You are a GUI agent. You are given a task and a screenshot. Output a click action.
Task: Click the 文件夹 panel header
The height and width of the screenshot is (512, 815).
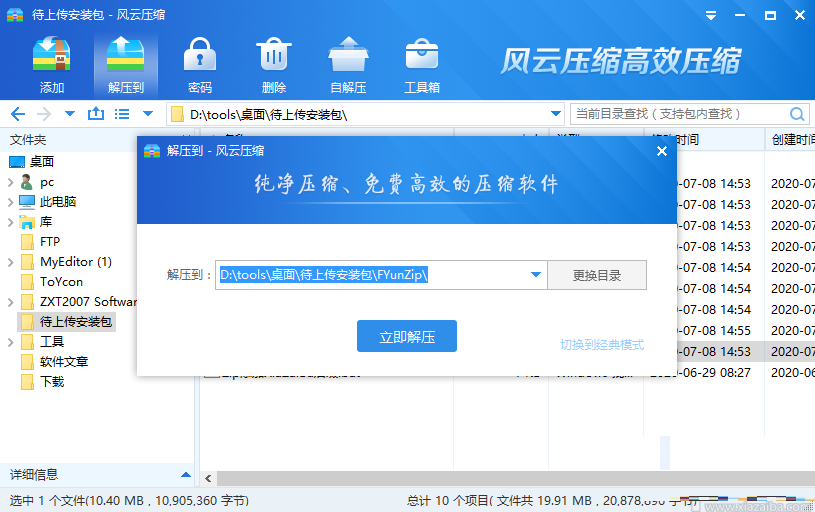tap(28, 140)
